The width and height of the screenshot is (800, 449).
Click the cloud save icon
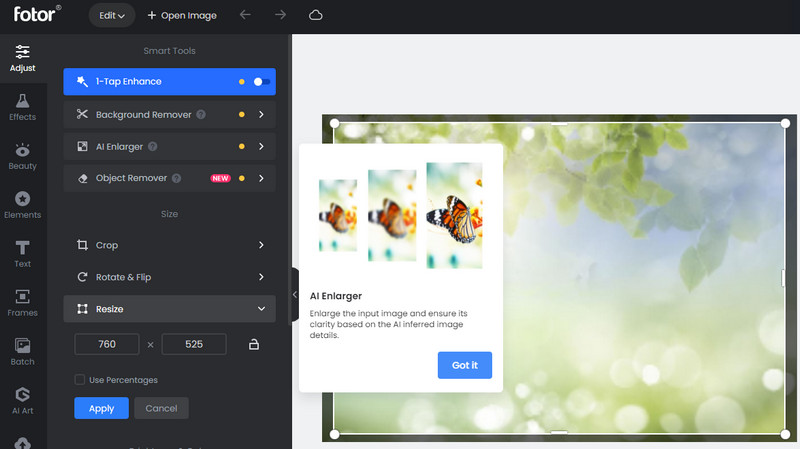pyautogui.click(x=316, y=16)
